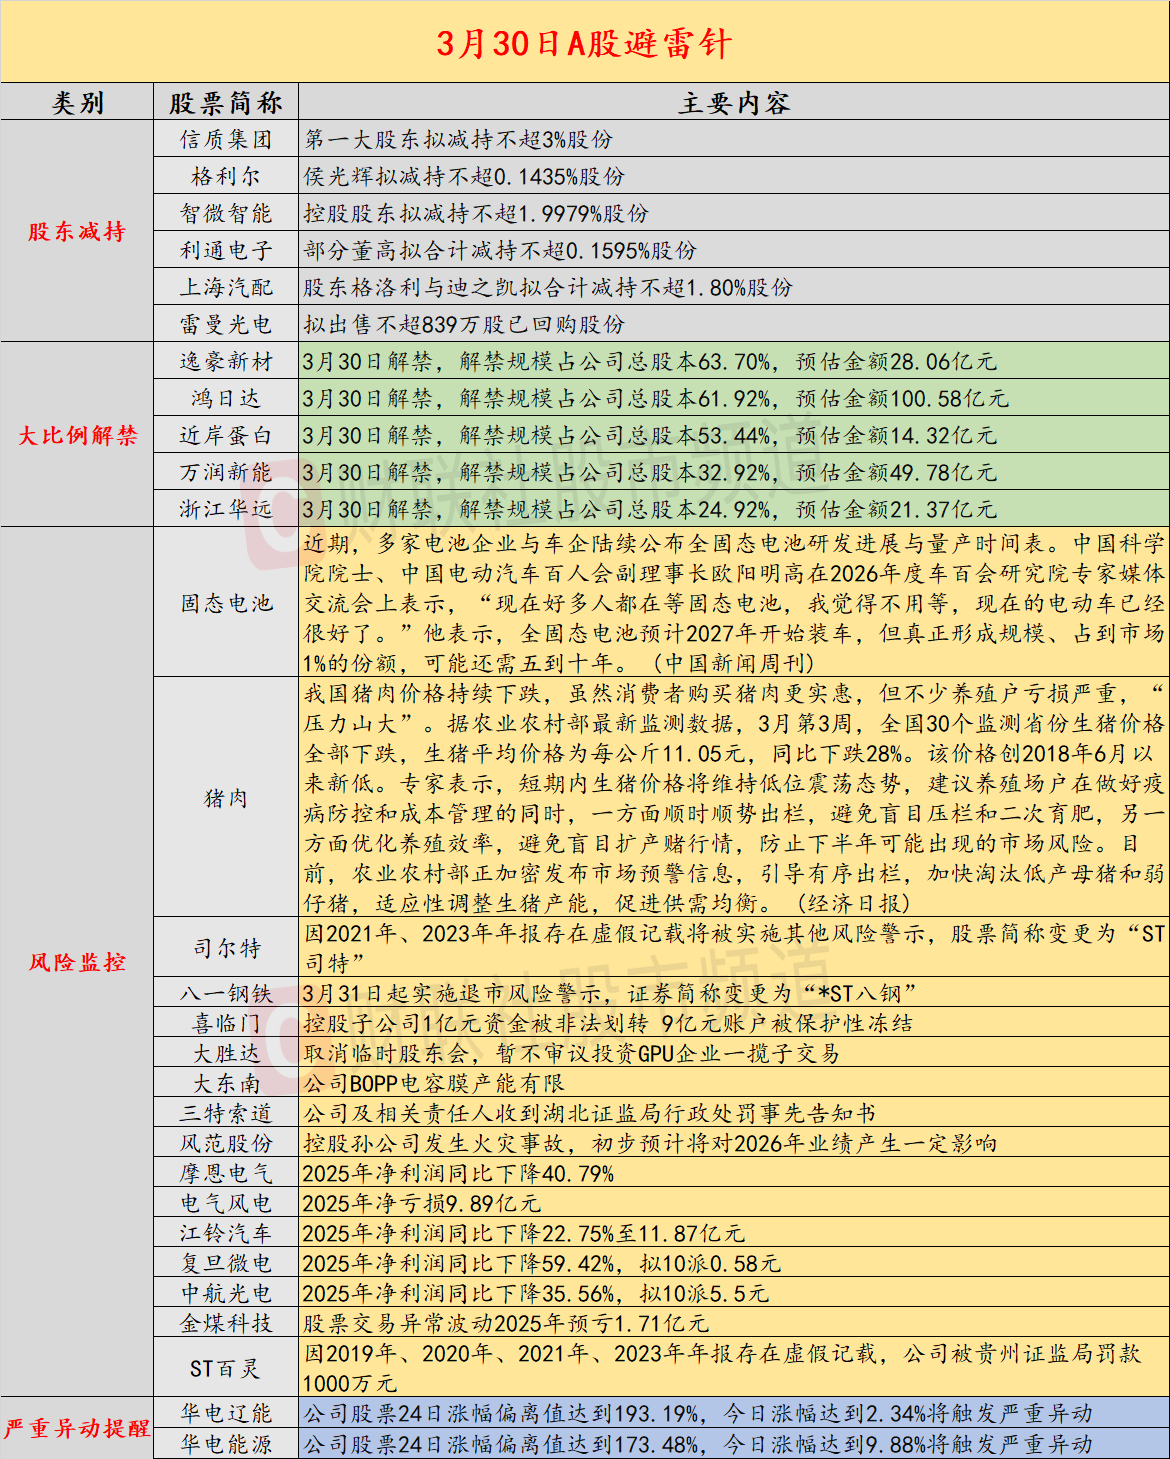Click the 固态电池 topic cell

226,603
